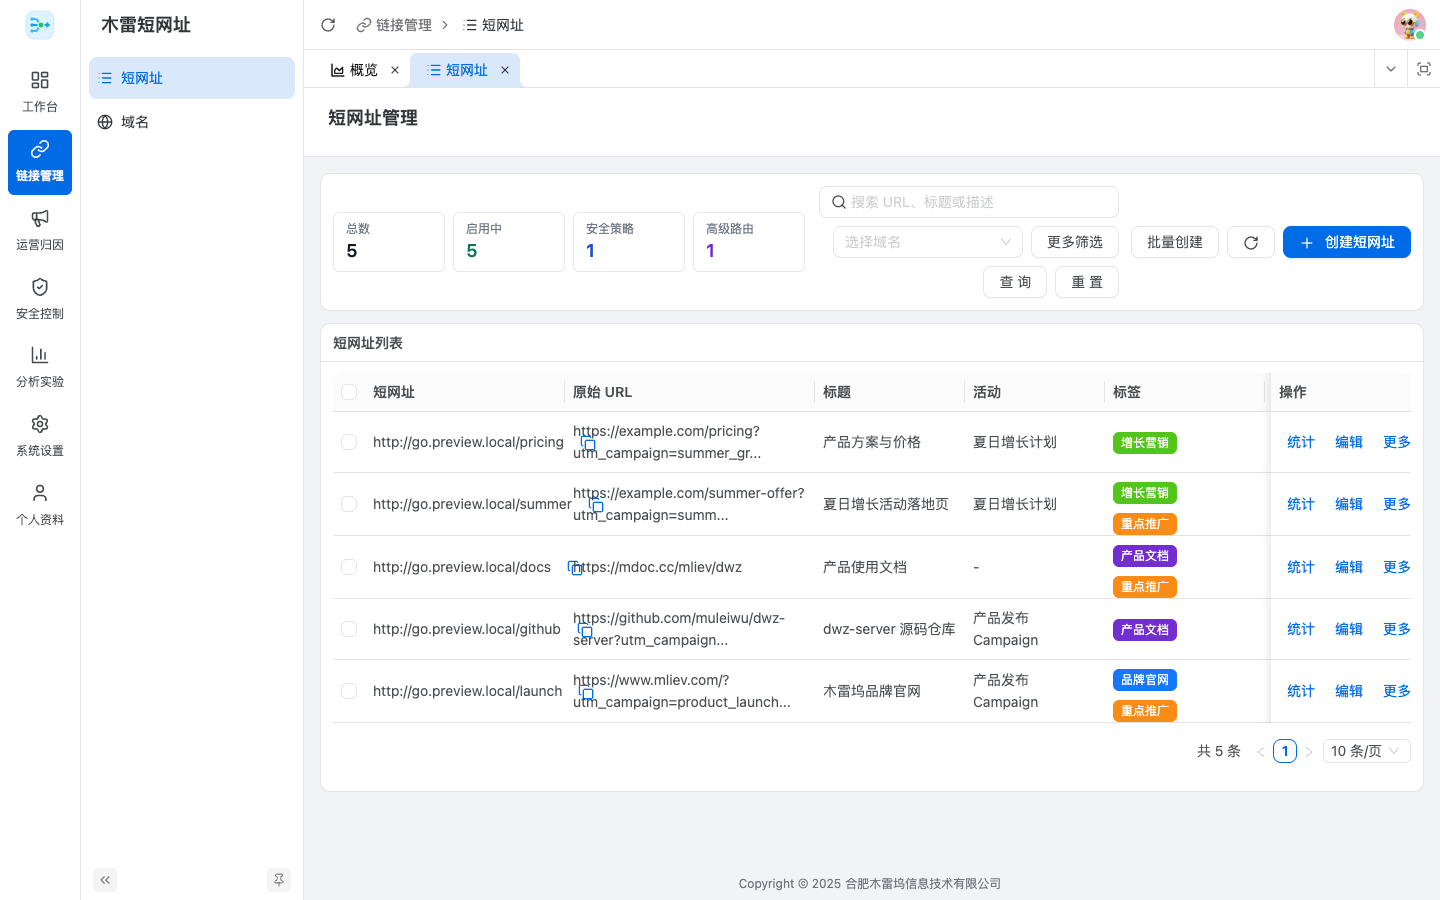
Task: Go to previous page arrow
Action: click(x=1260, y=751)
